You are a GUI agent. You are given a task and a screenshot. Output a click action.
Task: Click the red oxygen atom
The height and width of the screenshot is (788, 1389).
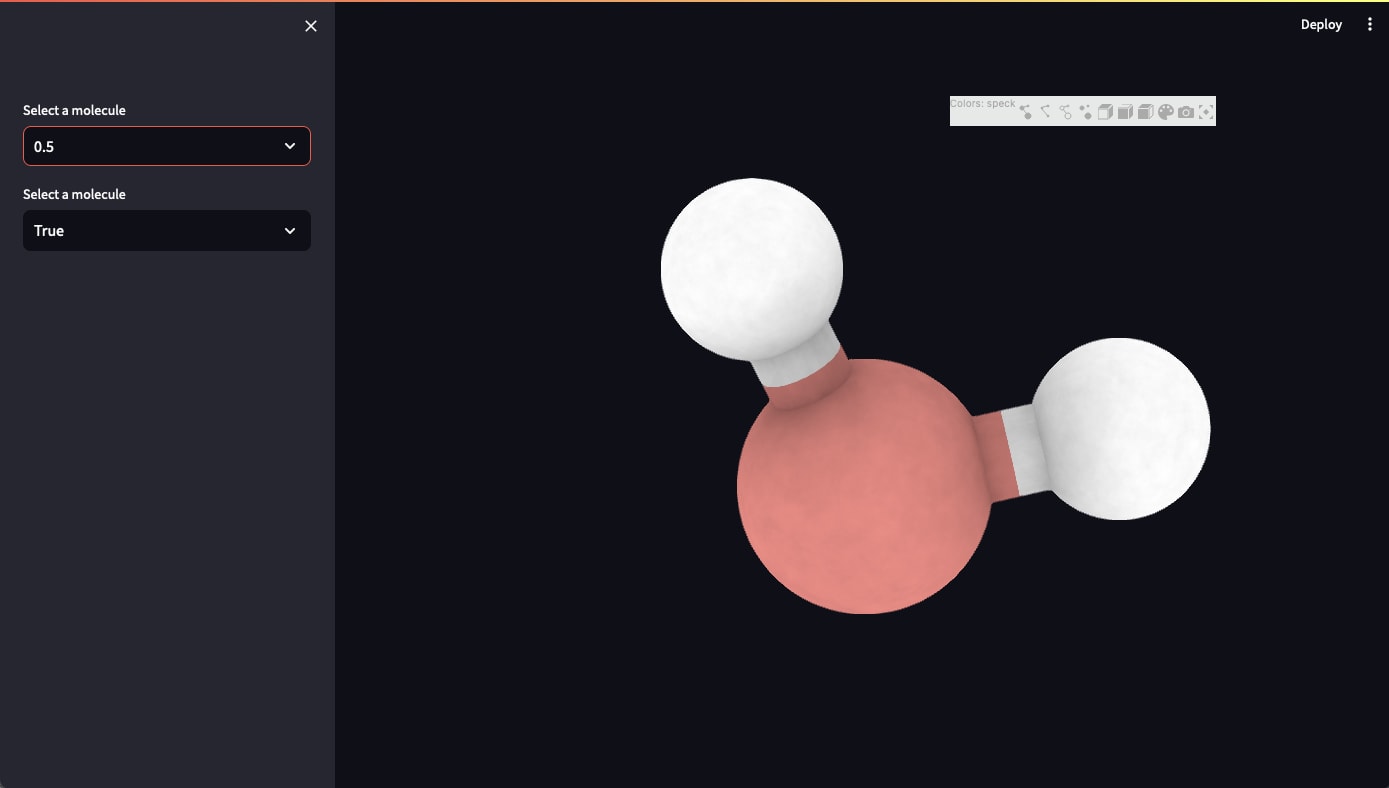pos(864,487)
